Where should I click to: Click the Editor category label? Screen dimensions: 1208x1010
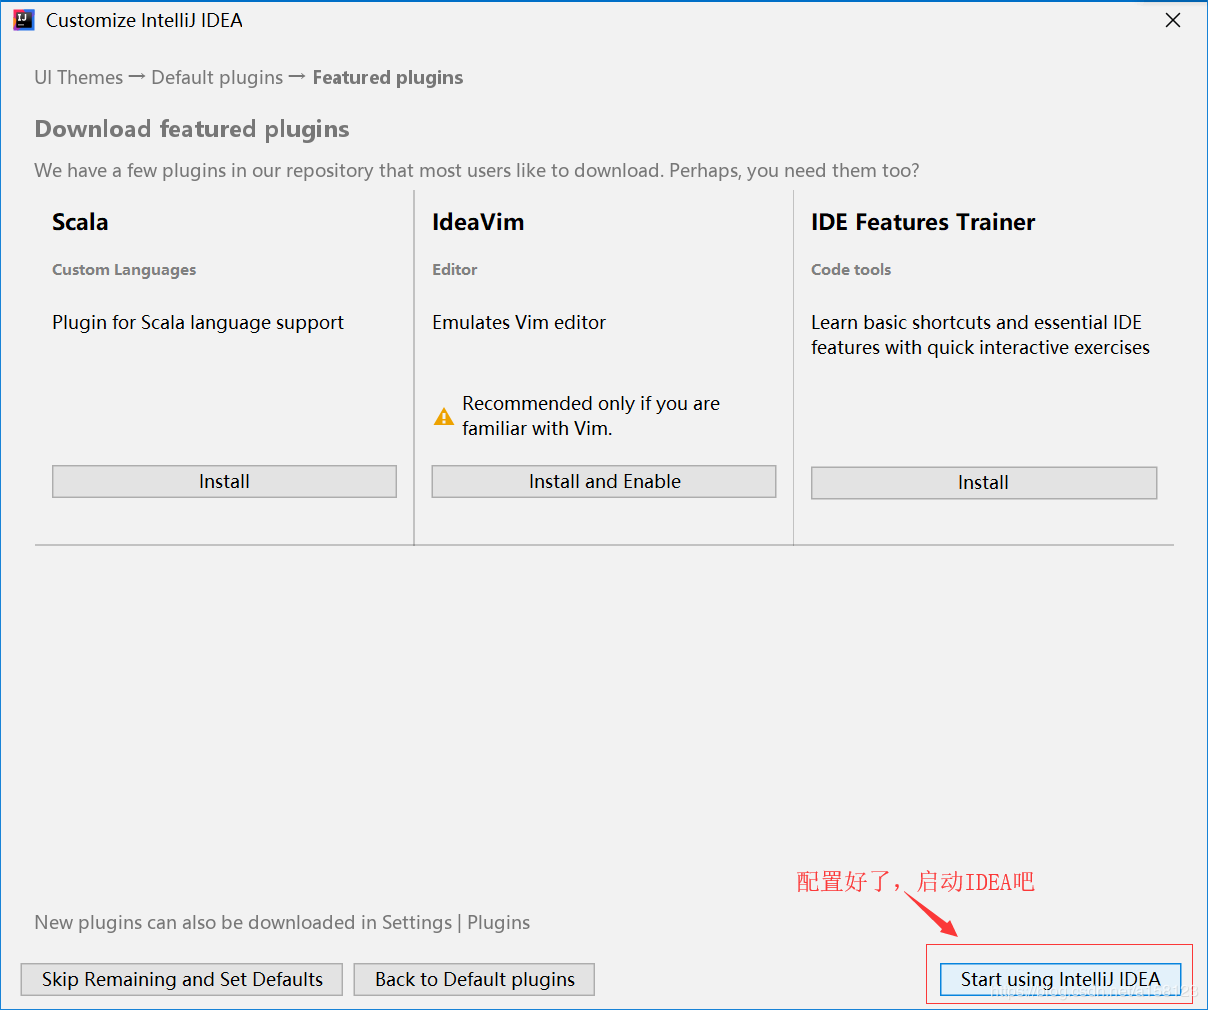455,270
